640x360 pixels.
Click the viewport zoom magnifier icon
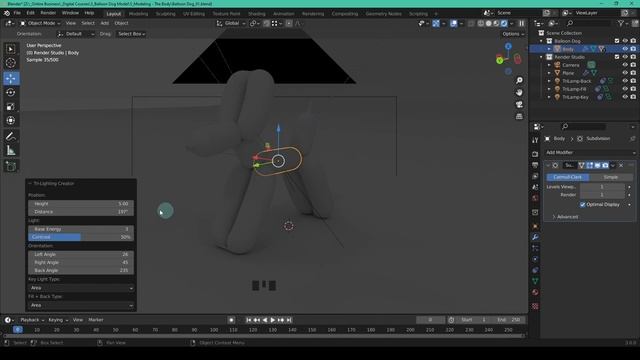(x=519, y=80)
